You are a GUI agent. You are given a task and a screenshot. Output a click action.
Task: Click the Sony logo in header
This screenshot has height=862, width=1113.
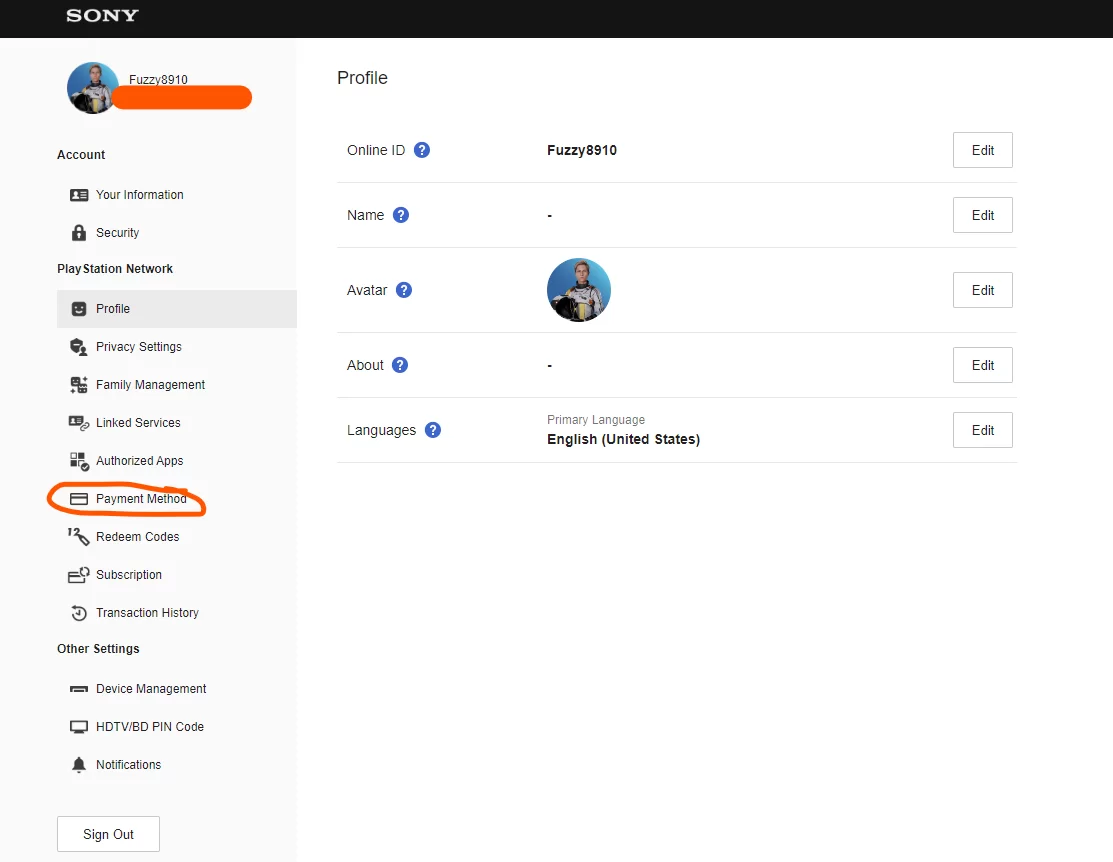pos(102,16)
